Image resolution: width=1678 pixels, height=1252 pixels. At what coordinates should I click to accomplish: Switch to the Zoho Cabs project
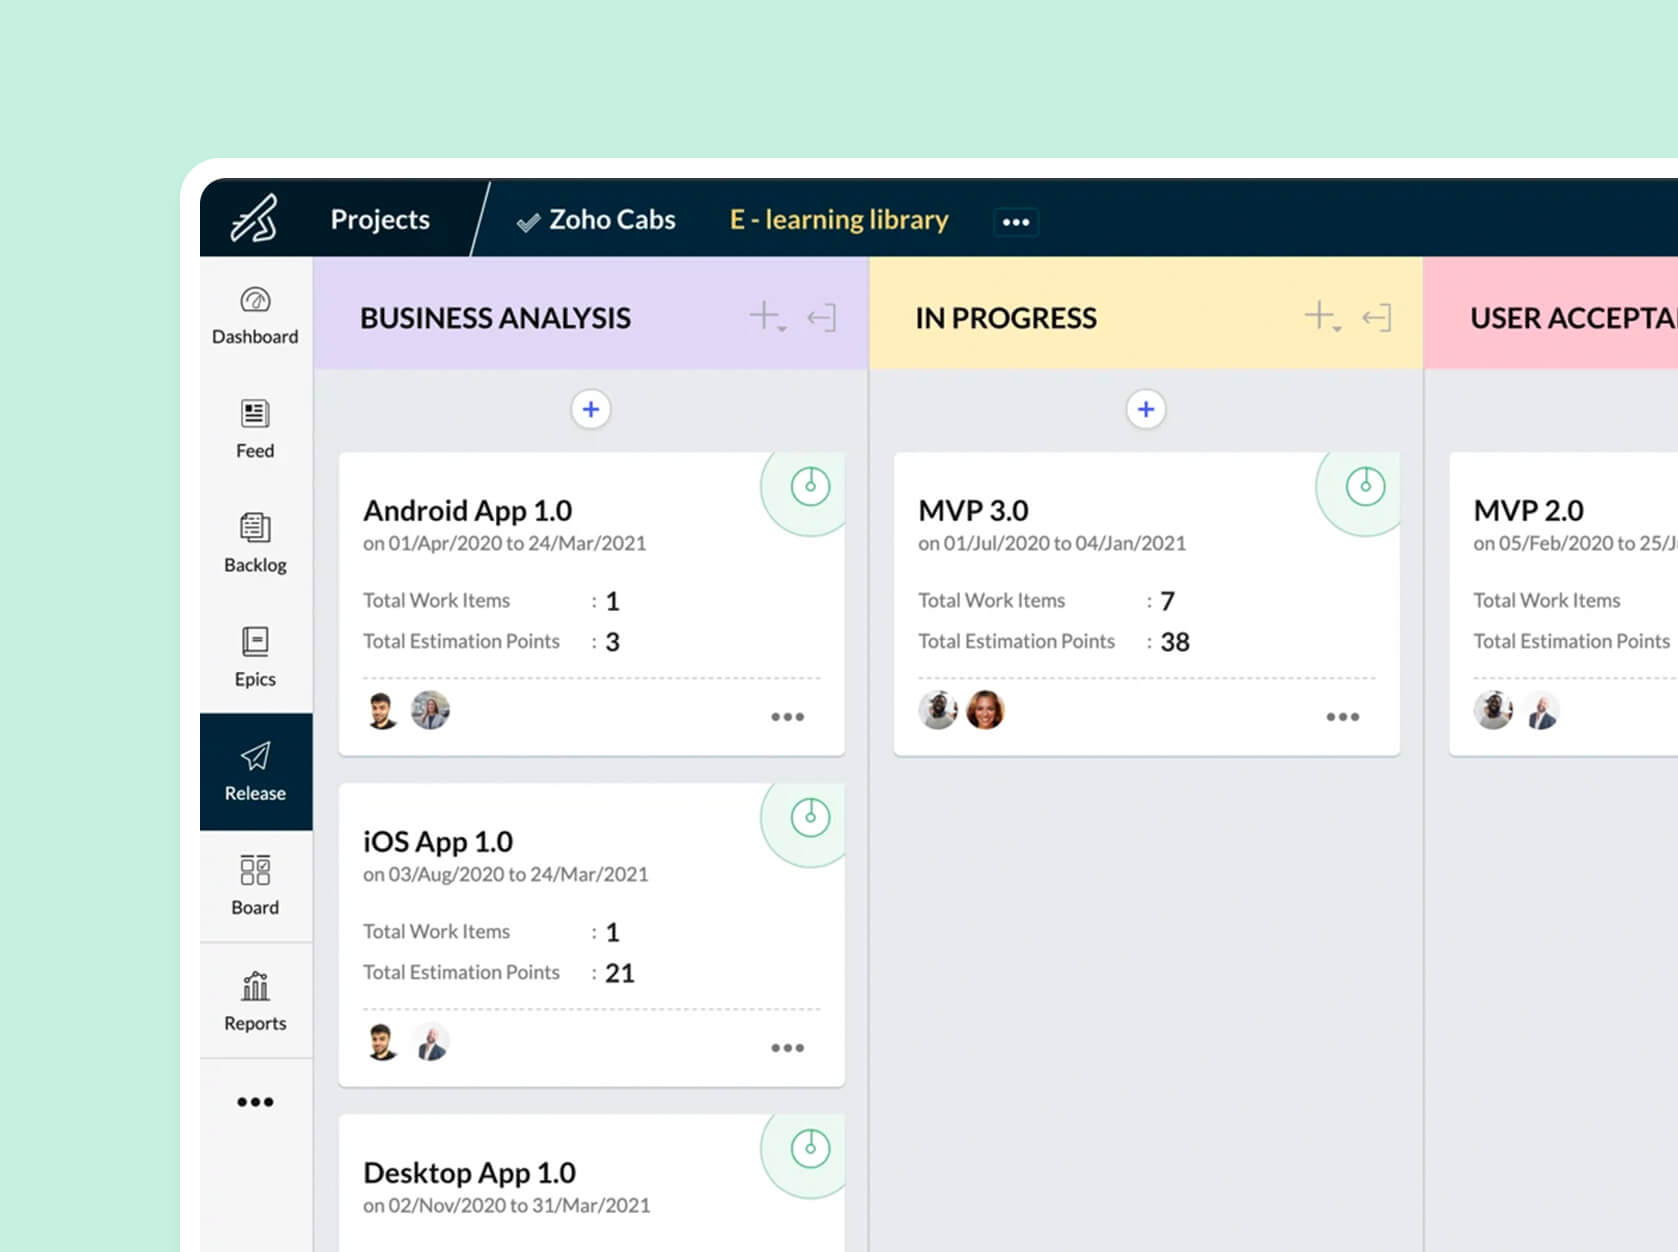(611, 219)
